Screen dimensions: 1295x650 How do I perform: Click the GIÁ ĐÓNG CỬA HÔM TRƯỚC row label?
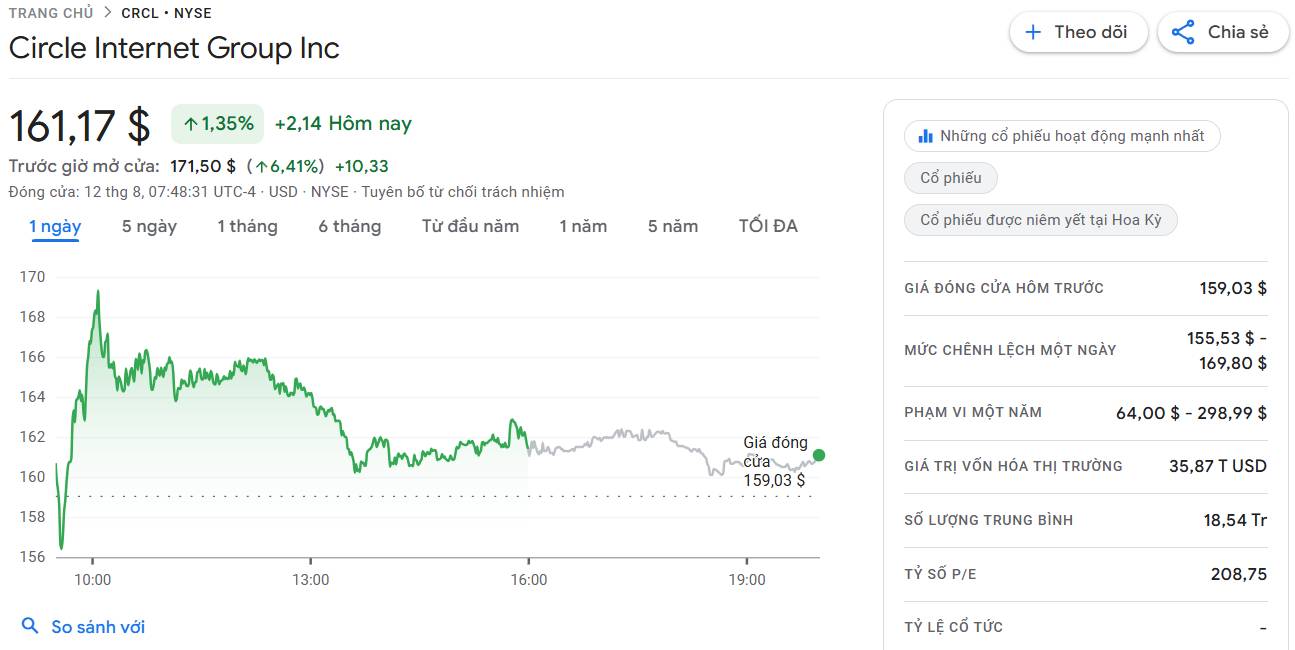1004,288
